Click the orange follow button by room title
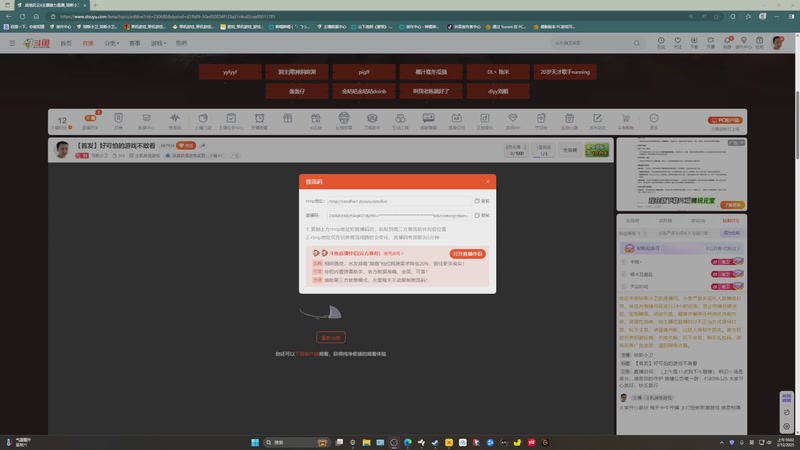Image resolution: width=800 pixels, height=450 pixels. click(186, 145)
